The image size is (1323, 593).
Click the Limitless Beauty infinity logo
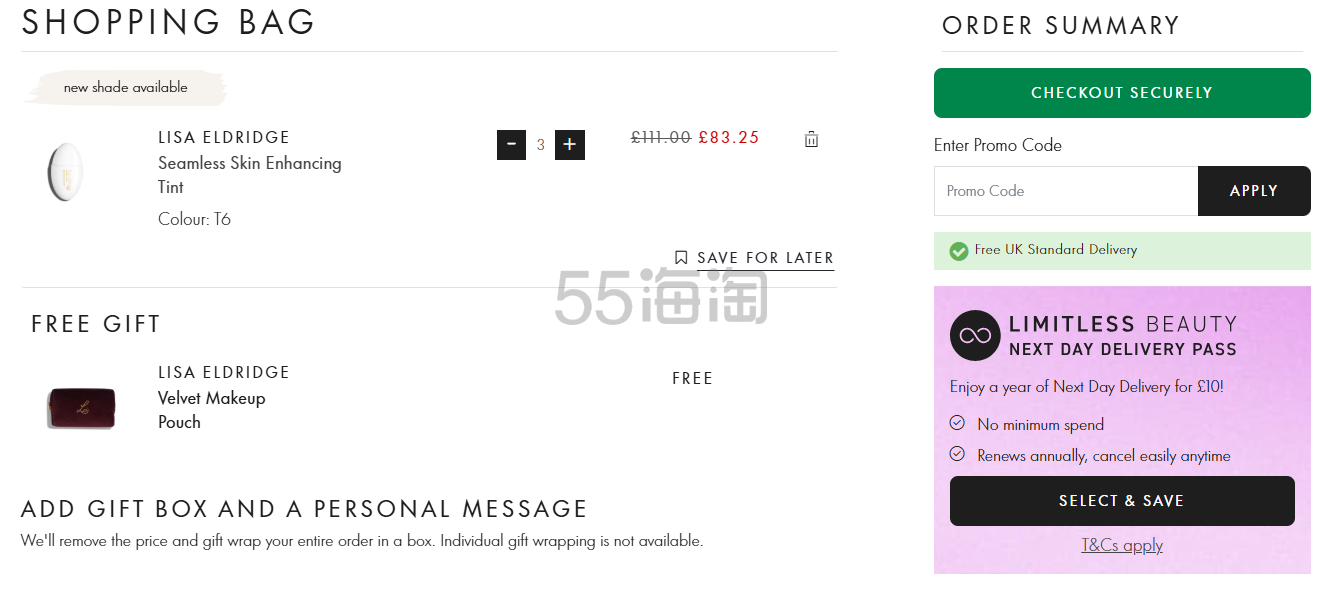tap(974, 336)
